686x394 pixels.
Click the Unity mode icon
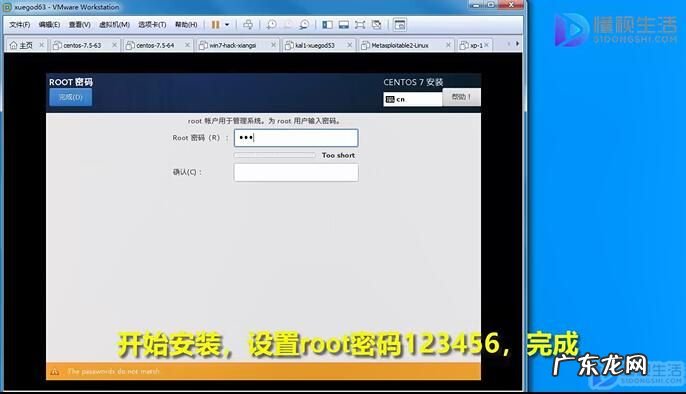coord(377,25)
